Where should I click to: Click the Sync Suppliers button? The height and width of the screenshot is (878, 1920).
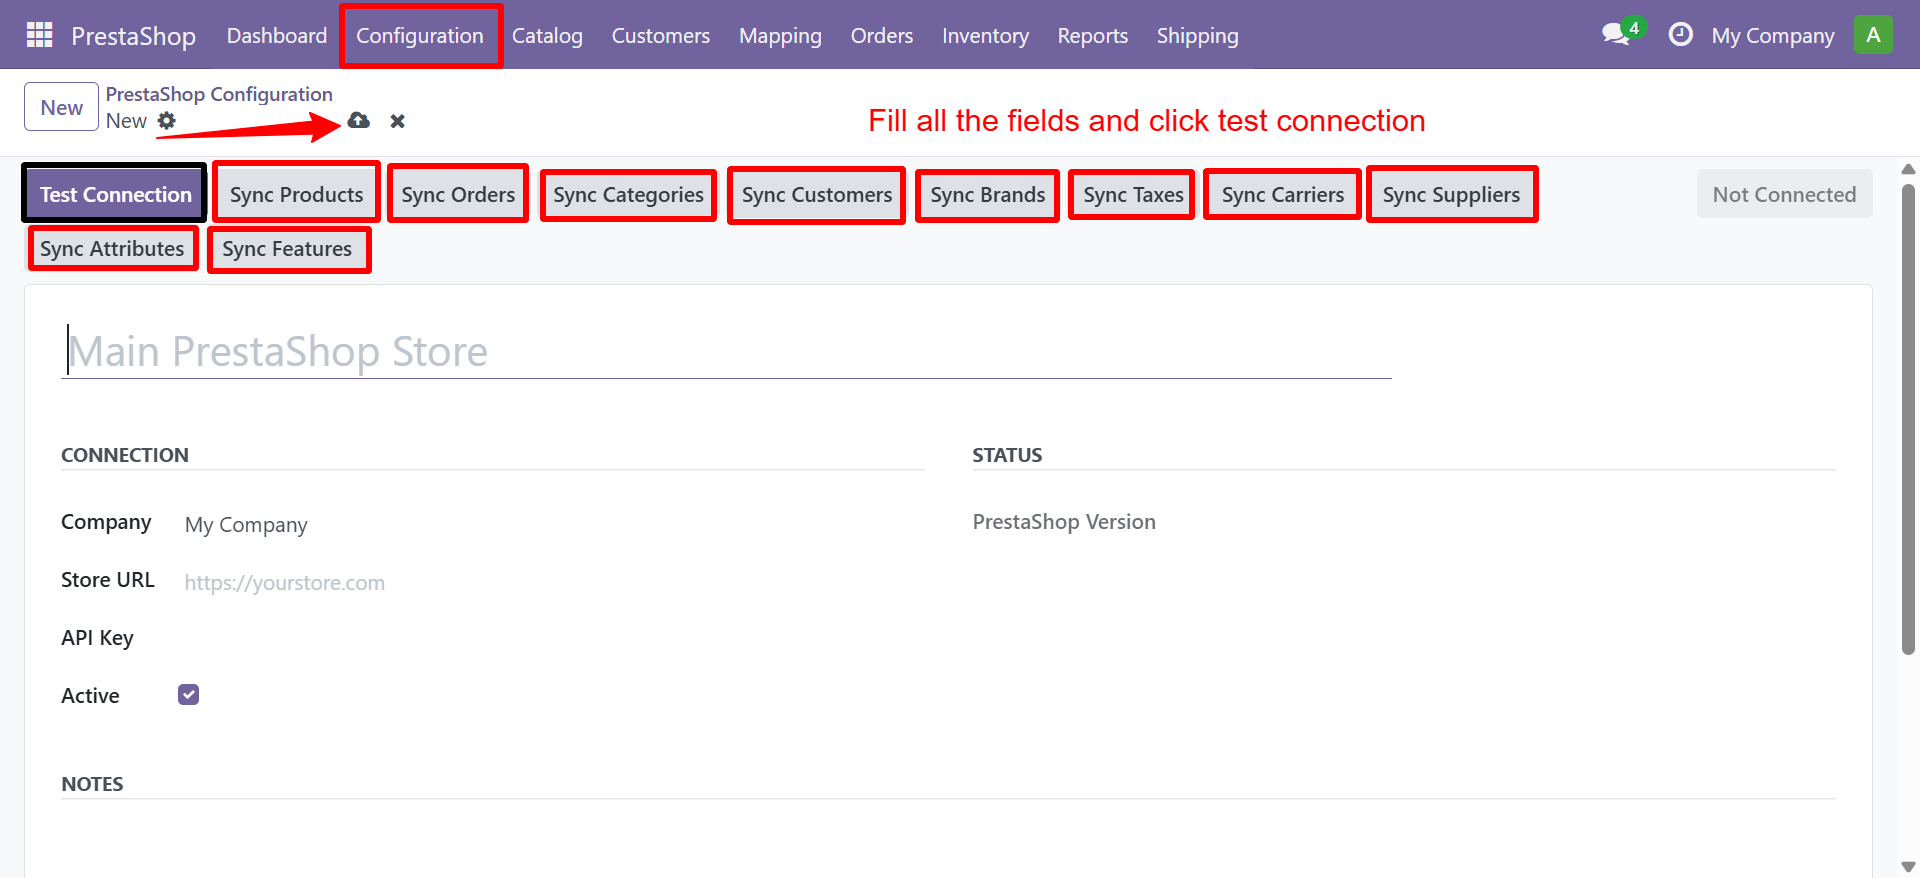pyautogui.click(x=1451, y=194)
